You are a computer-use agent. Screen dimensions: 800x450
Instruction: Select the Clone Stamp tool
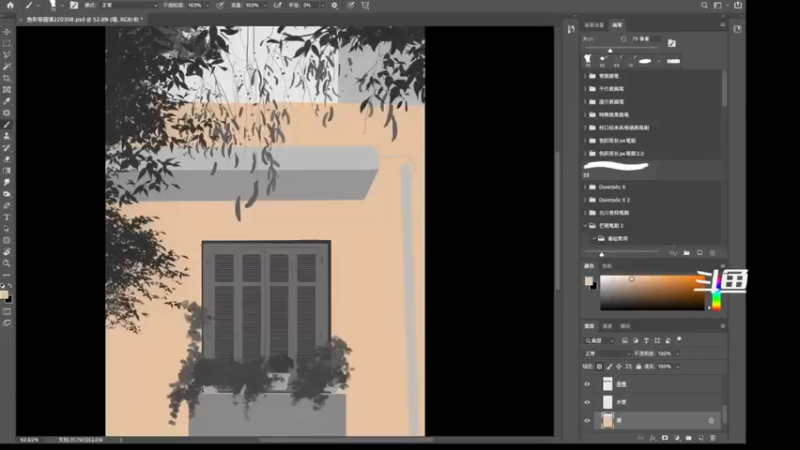click(x=7, y=136)
